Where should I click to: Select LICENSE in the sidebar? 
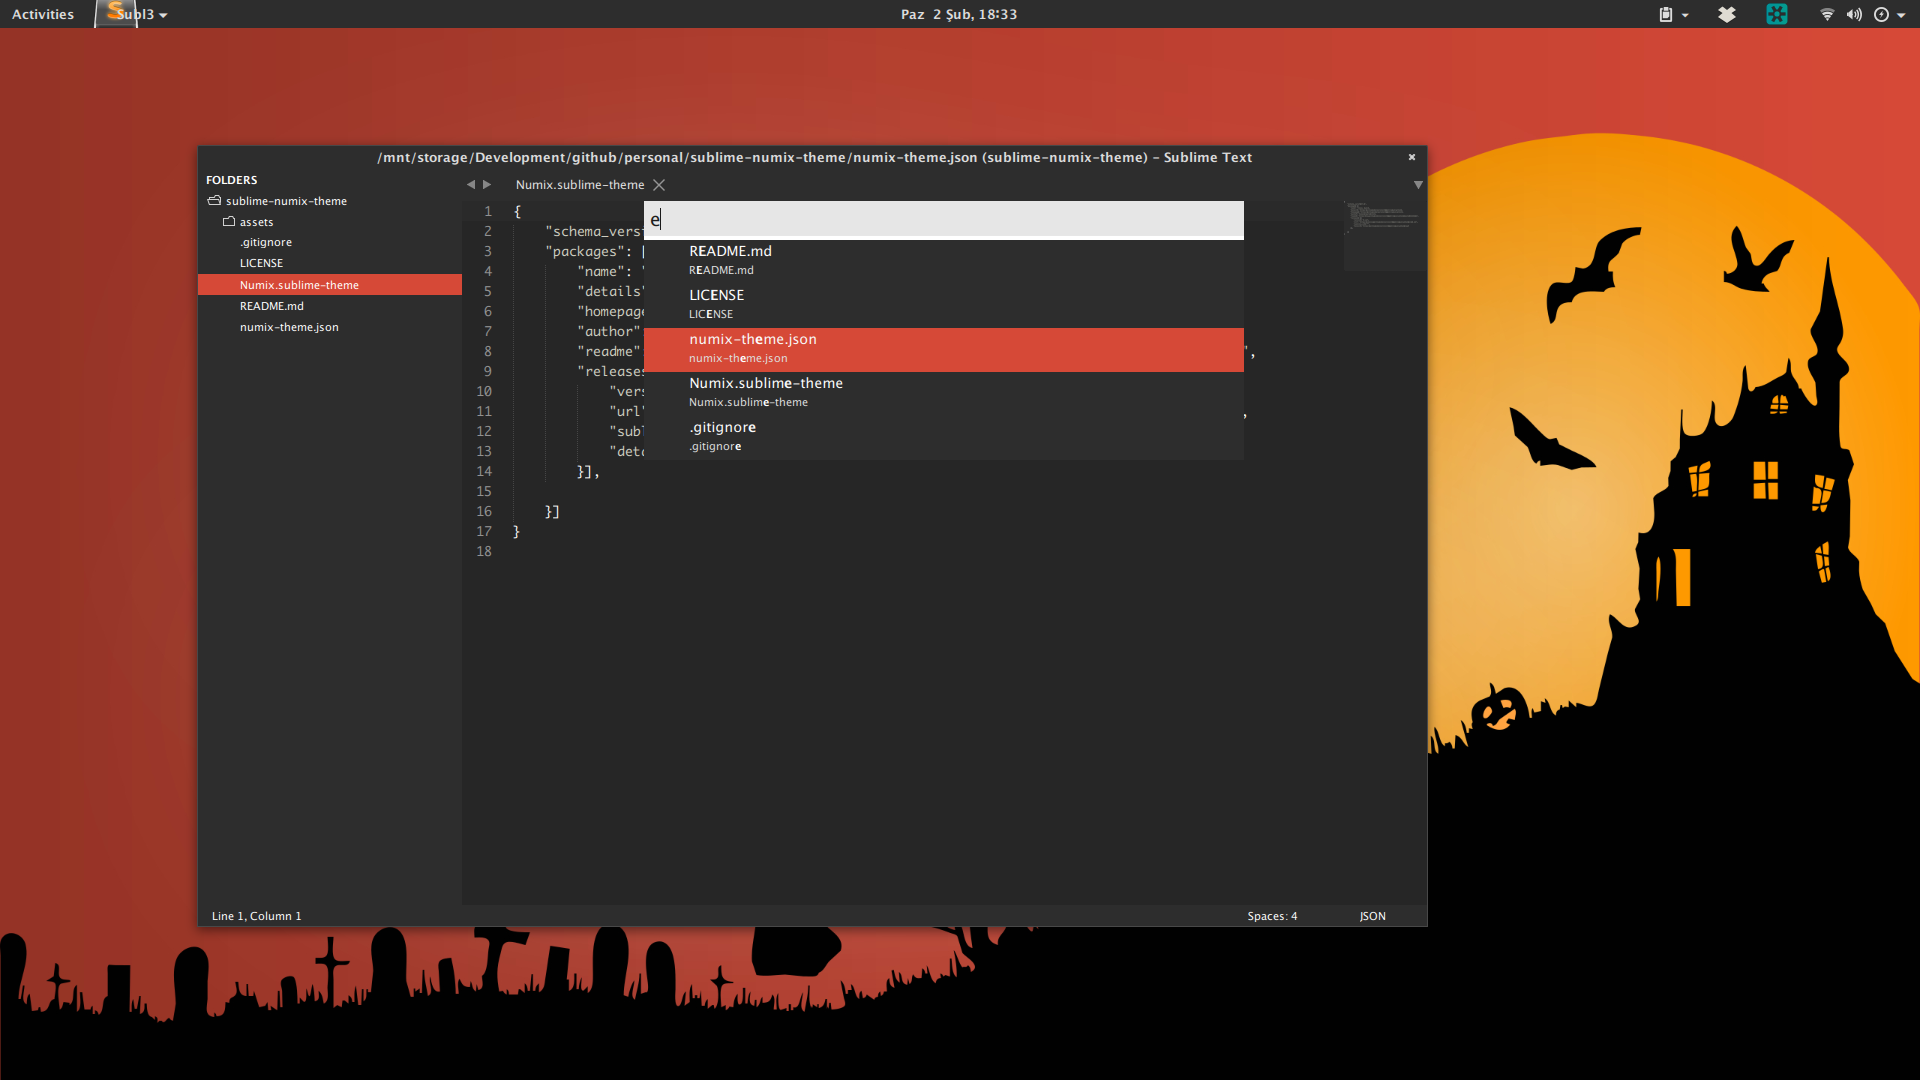(261, 263)
